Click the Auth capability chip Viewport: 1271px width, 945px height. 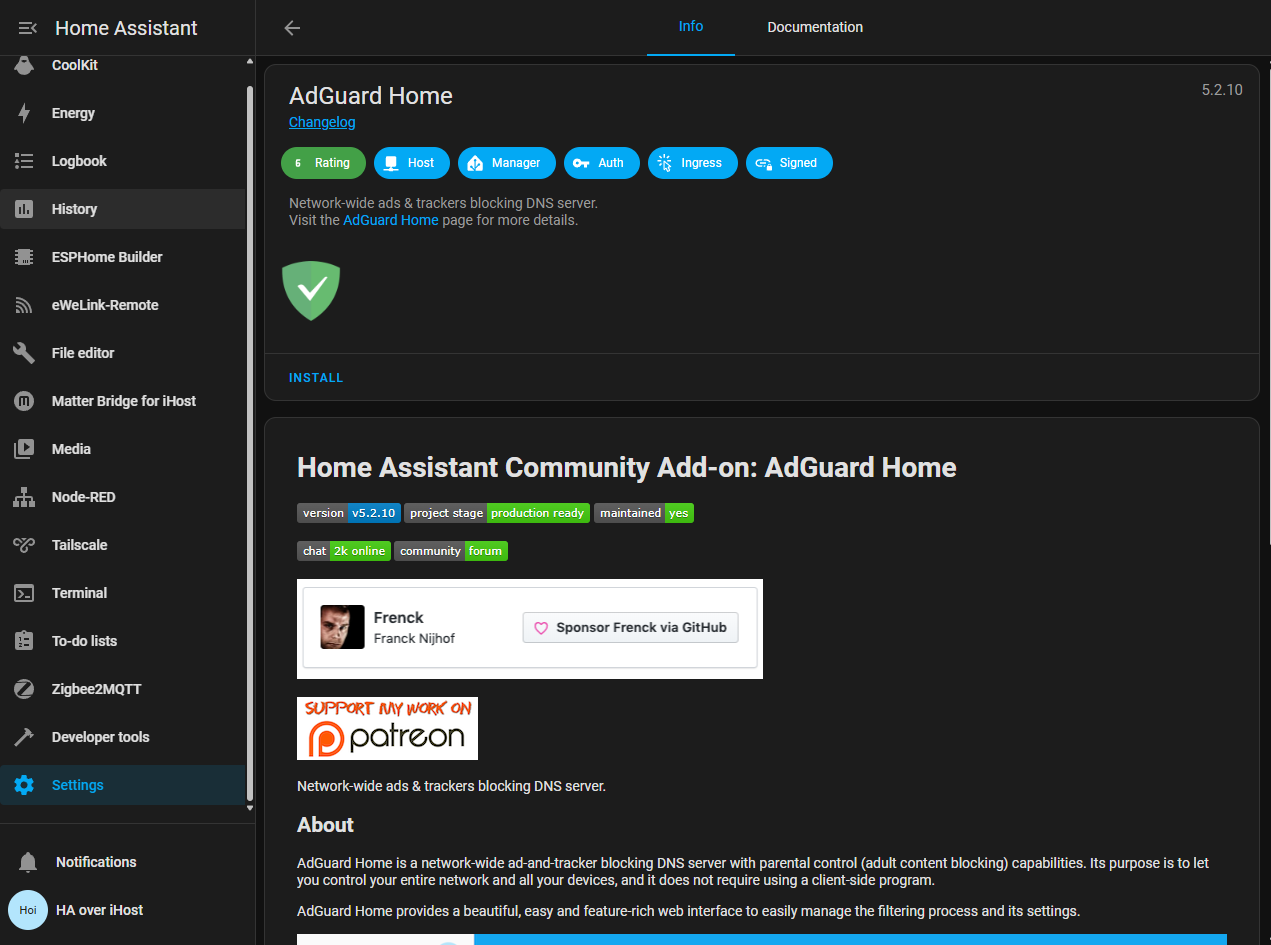click(602, 163)
